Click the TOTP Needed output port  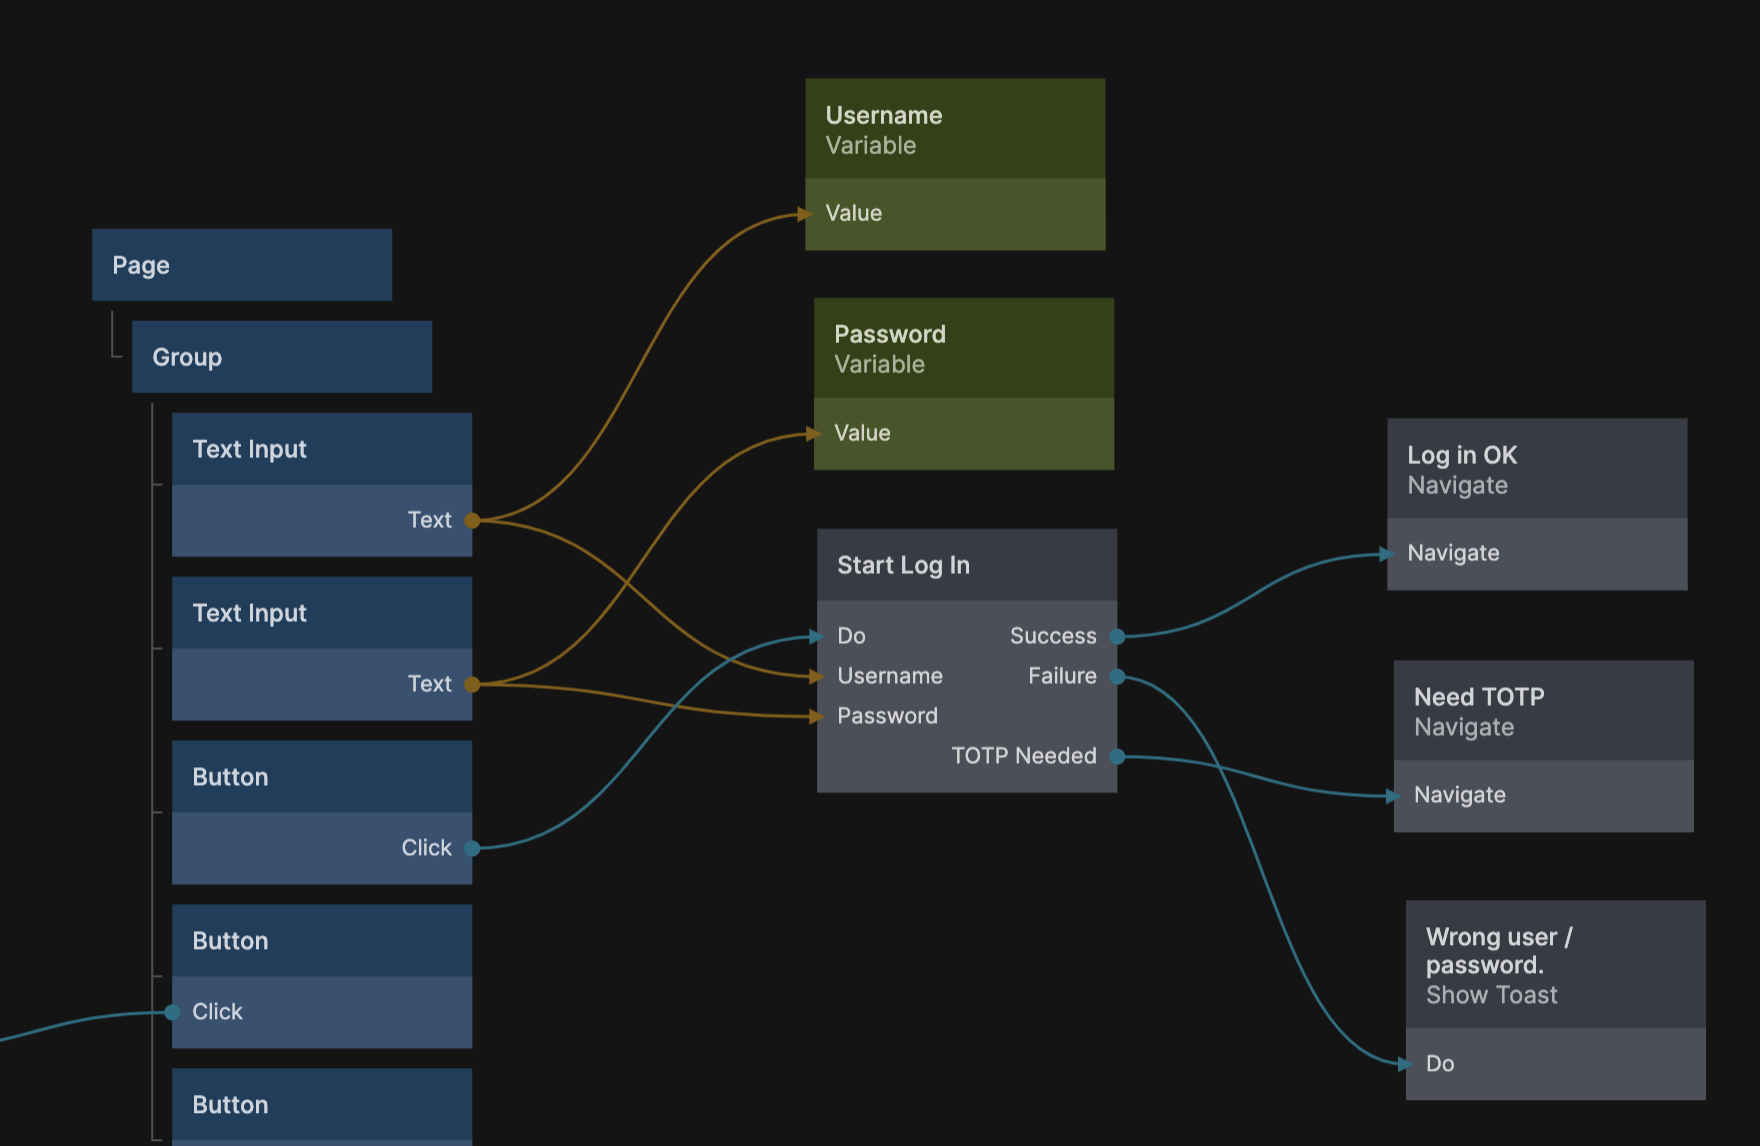pyautogui.click(x=1117, y=757)
